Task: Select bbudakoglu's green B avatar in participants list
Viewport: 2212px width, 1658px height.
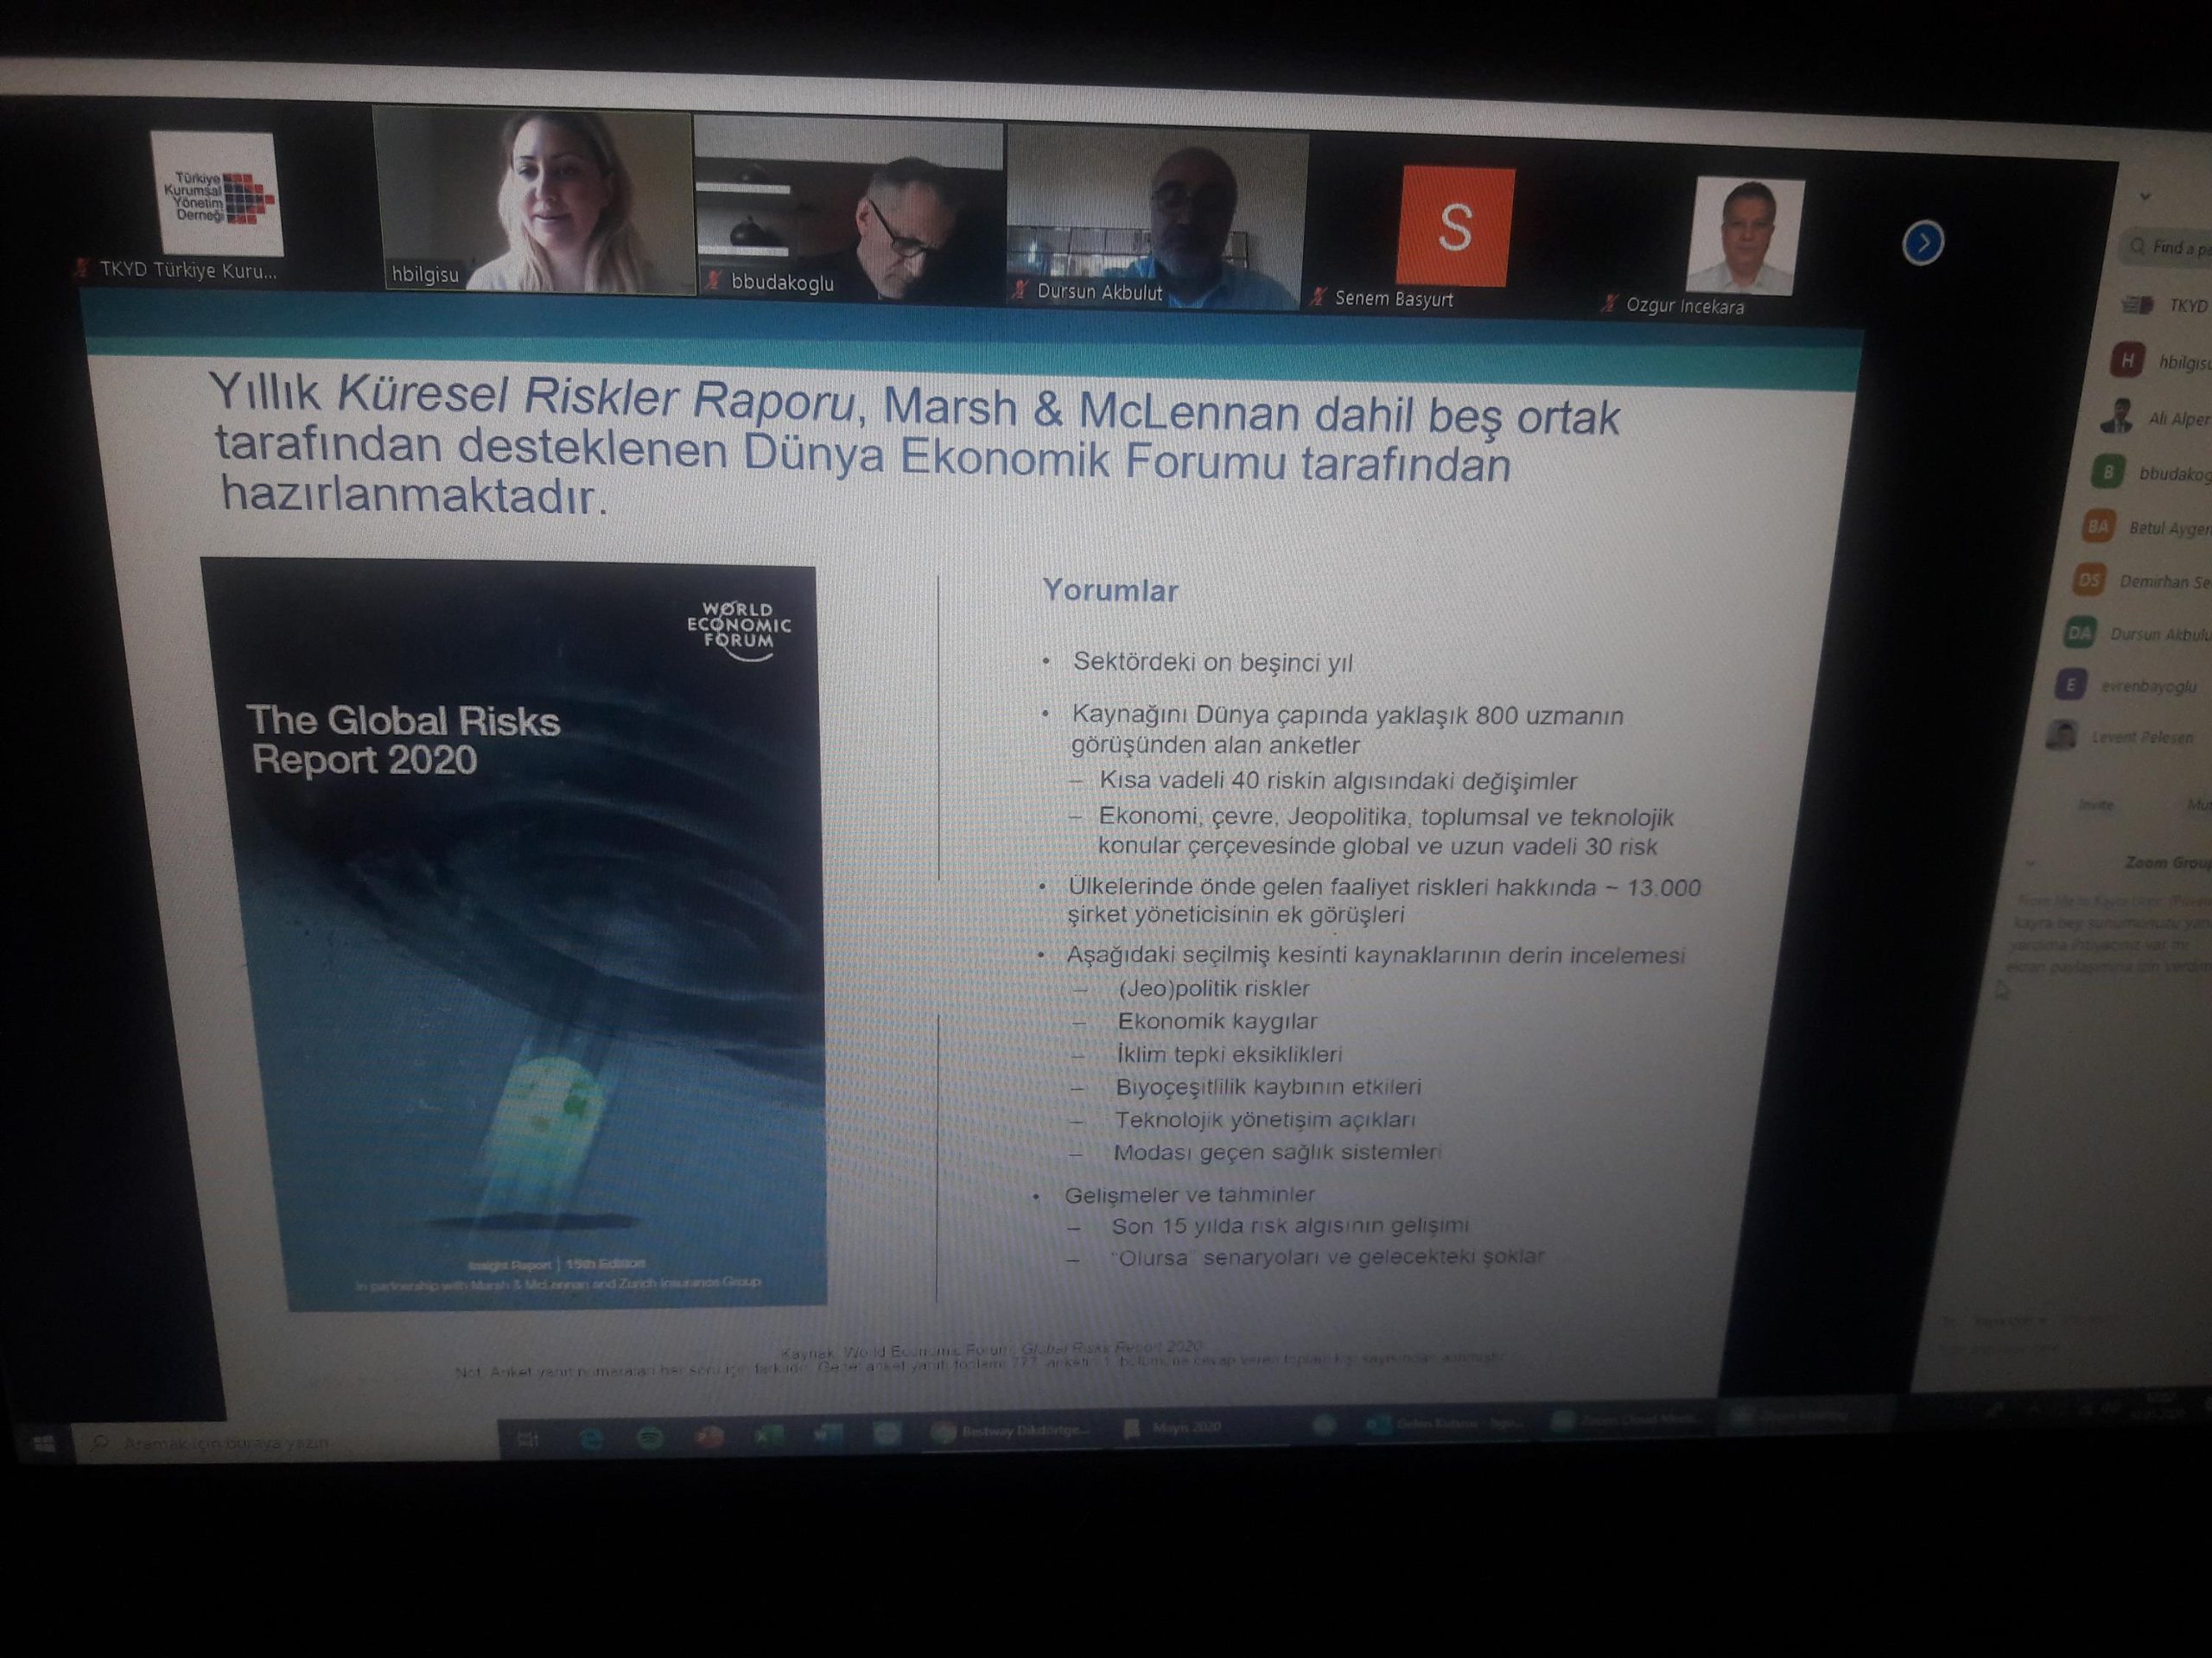Action: pos(2108,472)
